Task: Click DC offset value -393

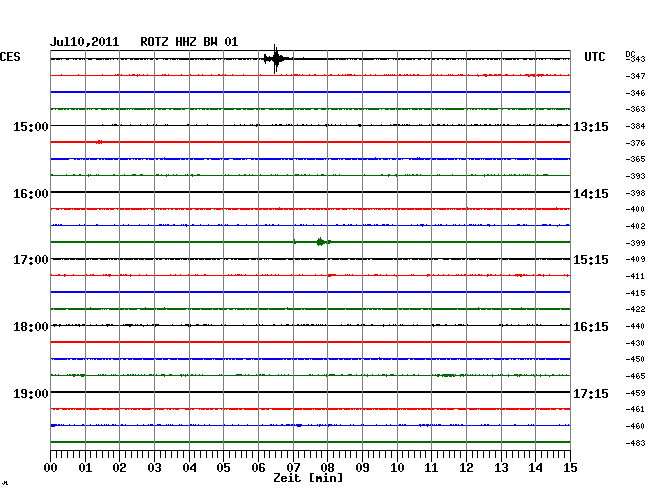Action: [635, 177]
